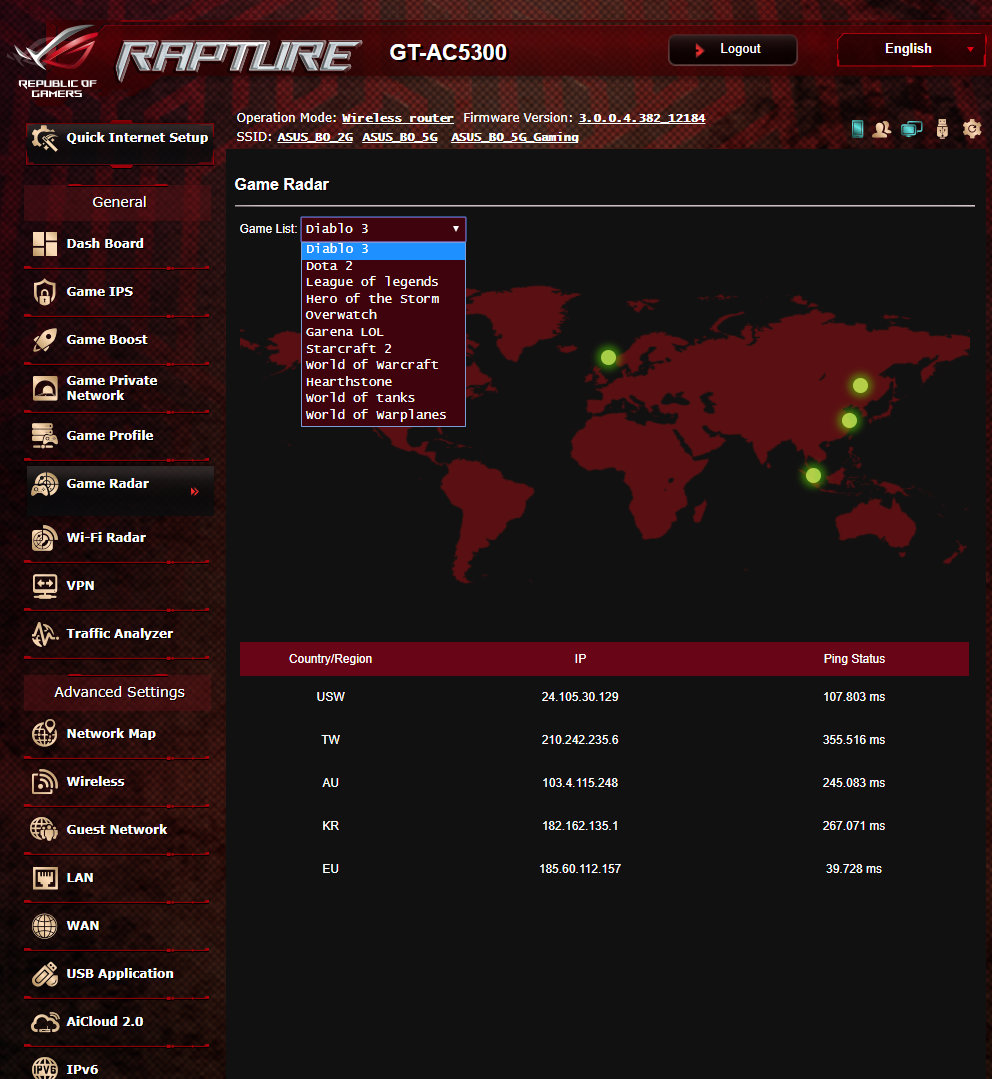Pick World of Warcraft from the list
The image size is (992, 1079).
[383, 365]
